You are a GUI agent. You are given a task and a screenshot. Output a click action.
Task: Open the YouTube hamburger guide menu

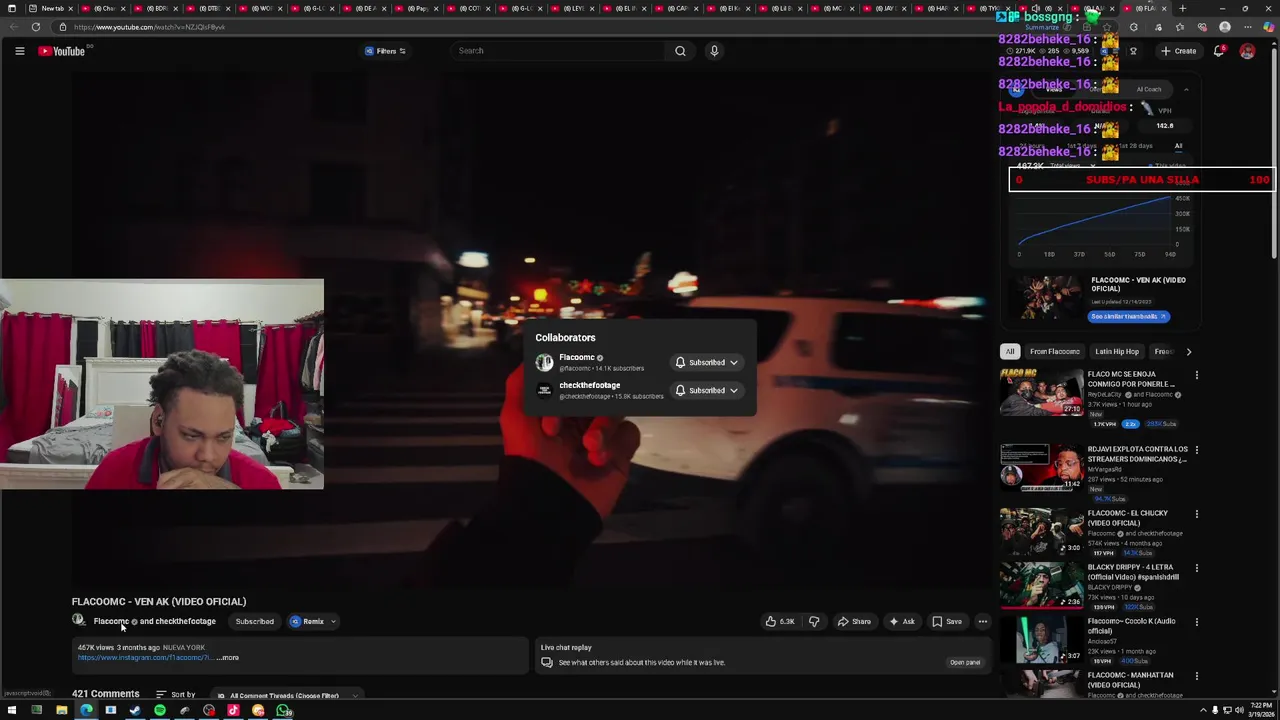[x=19, y=51]
